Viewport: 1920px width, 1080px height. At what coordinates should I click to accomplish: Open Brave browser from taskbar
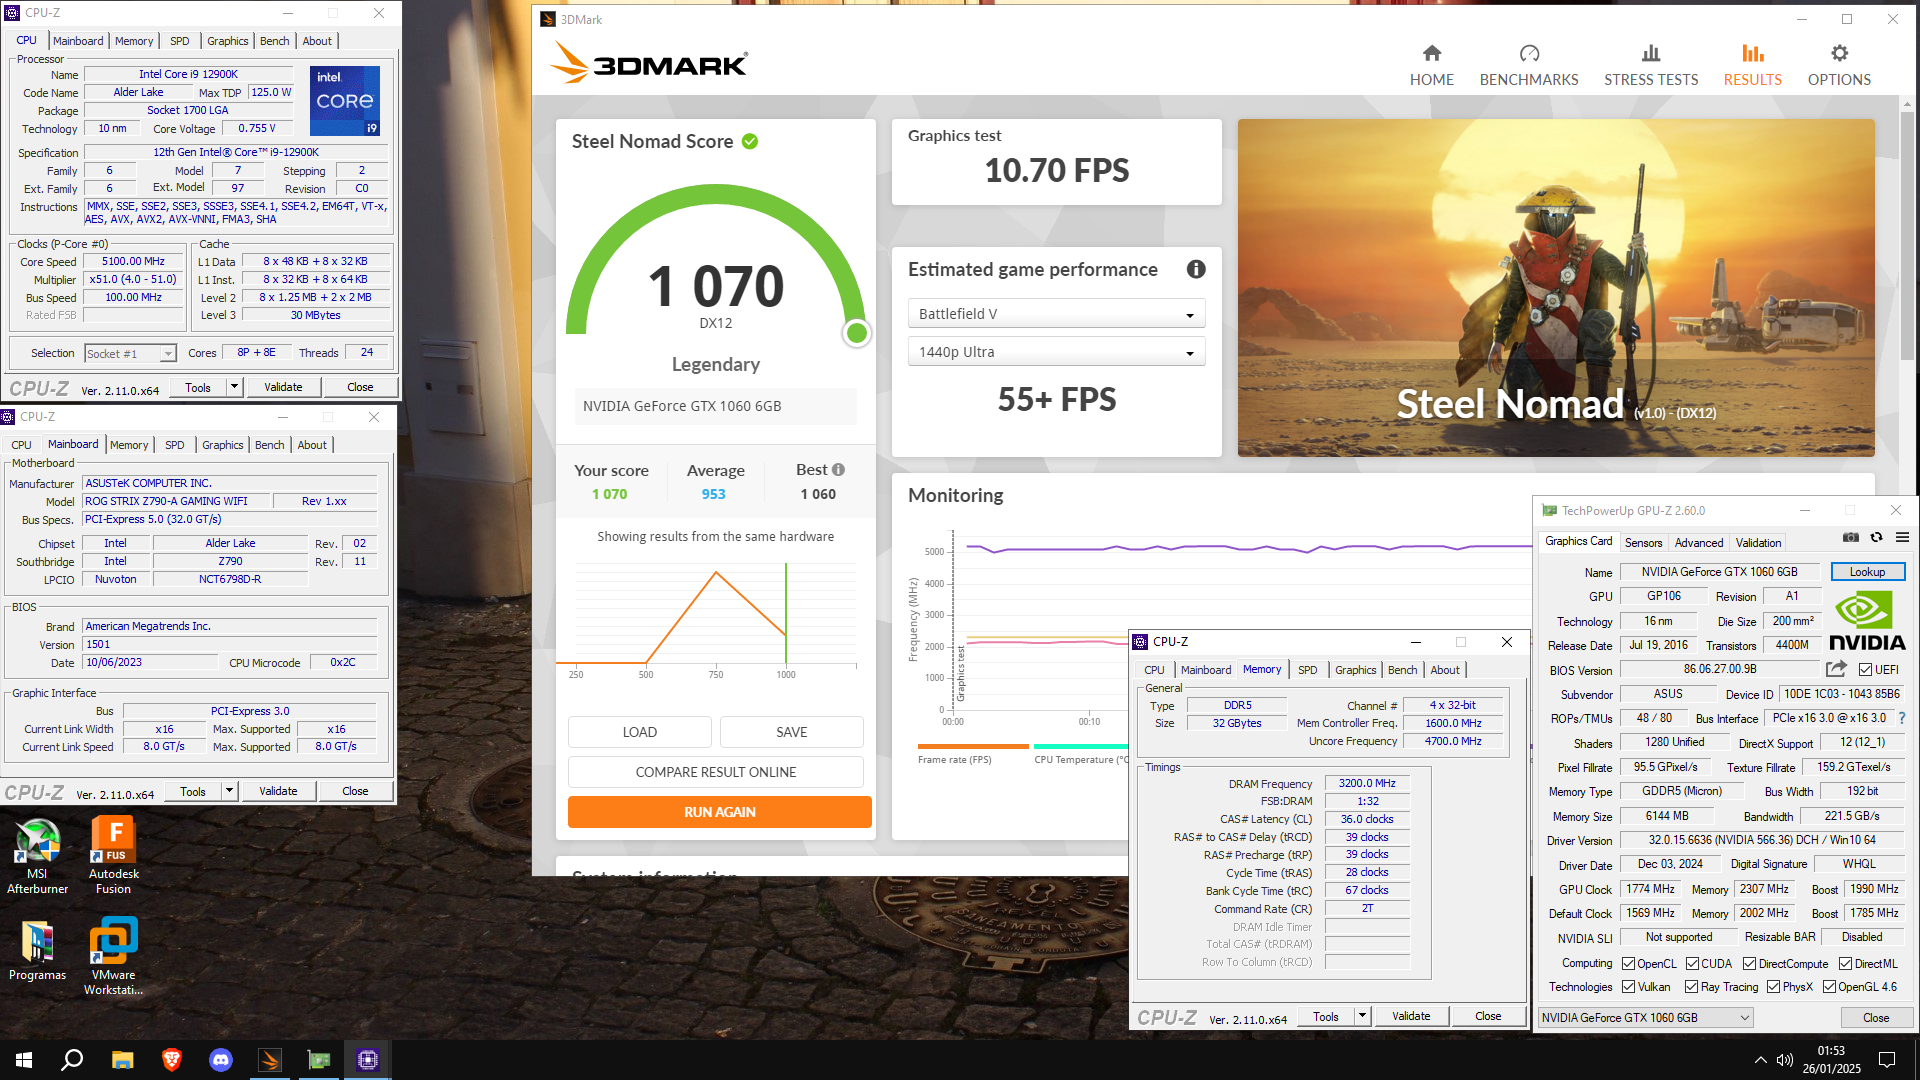[x=171, y=1060]
